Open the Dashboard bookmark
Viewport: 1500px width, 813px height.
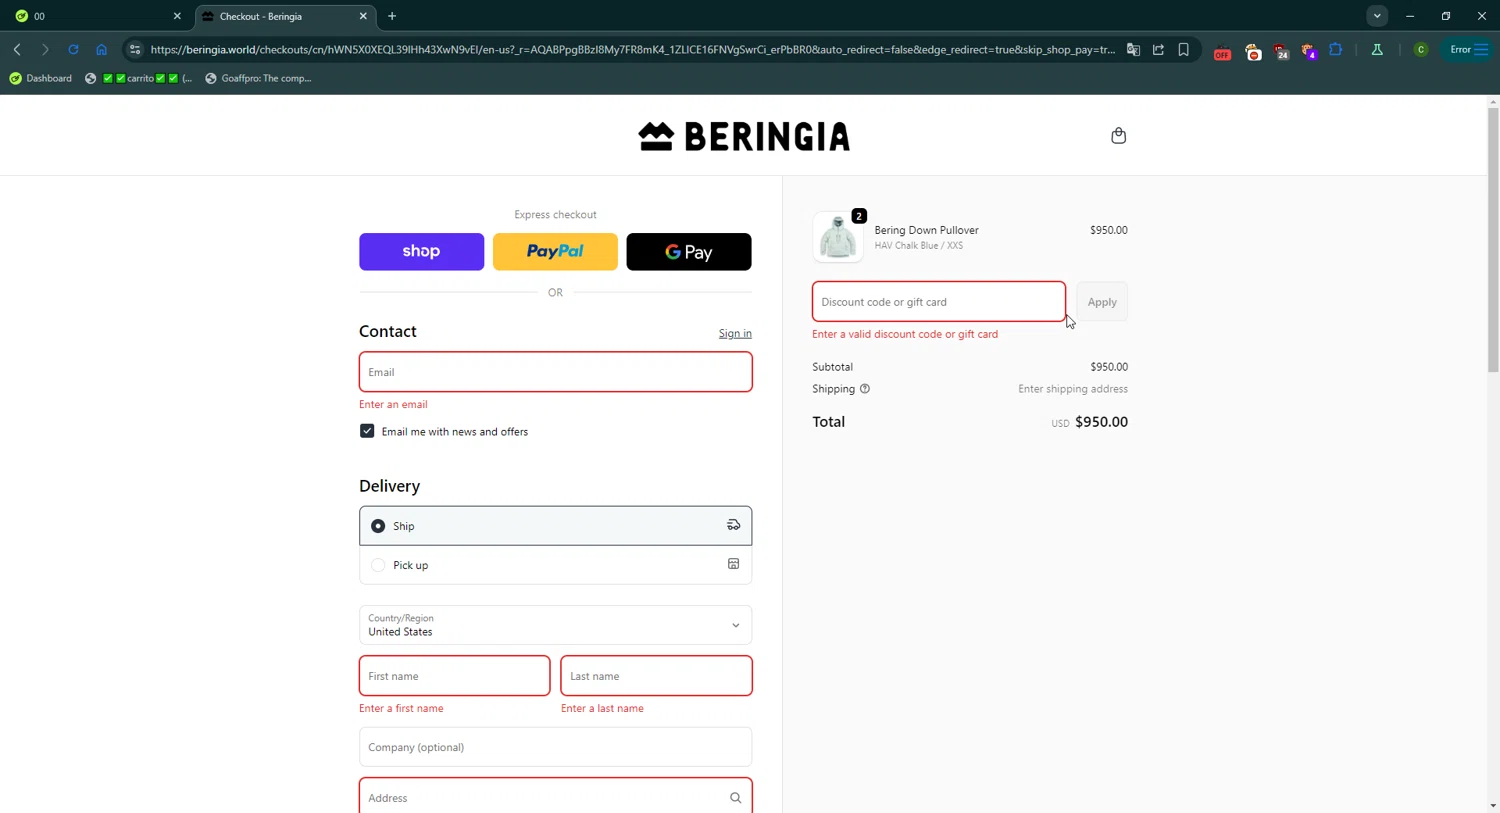pyautogui.click(x=41, y=78)
